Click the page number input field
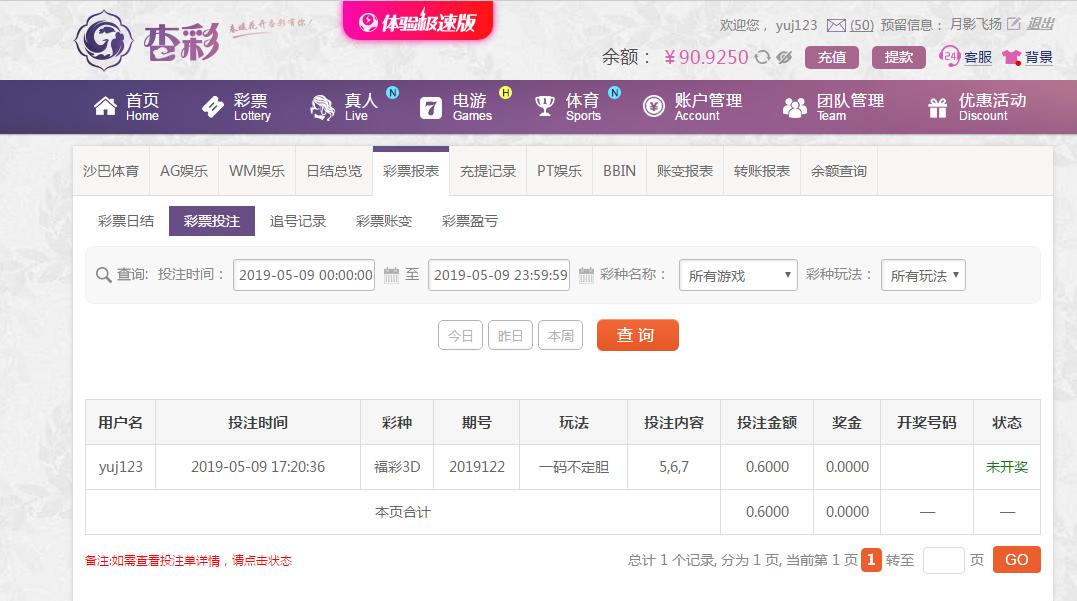1077x601 pixels. (x=943, y=560)
